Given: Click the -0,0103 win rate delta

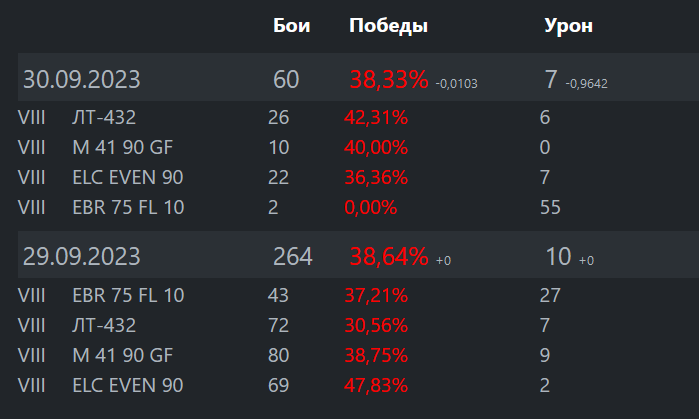Looking at the screenshot, I should tap(456, 84).
